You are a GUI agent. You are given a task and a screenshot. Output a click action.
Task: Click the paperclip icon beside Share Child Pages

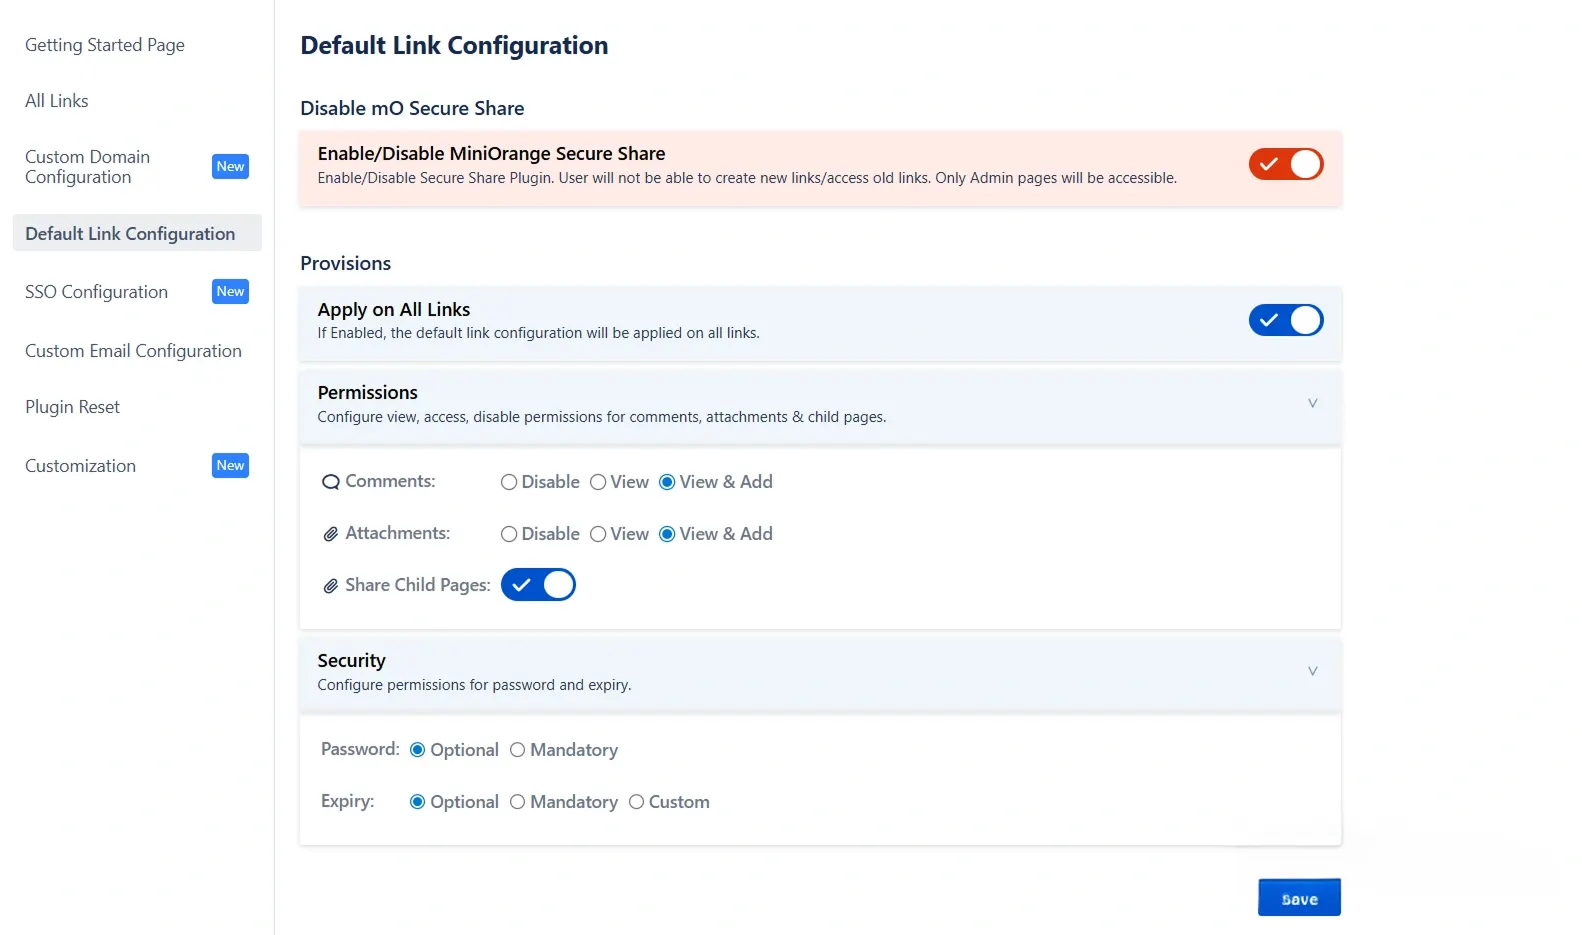[x=330, y=586]
